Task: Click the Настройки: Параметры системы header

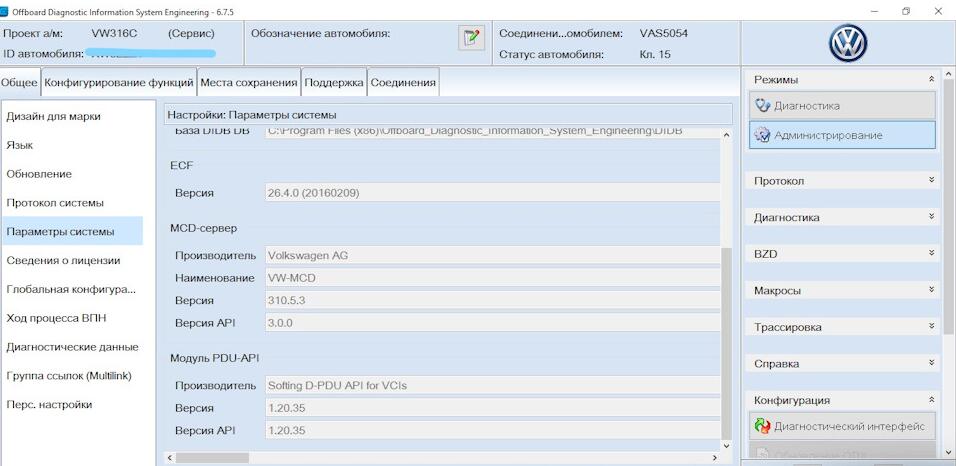Action: 448,115
